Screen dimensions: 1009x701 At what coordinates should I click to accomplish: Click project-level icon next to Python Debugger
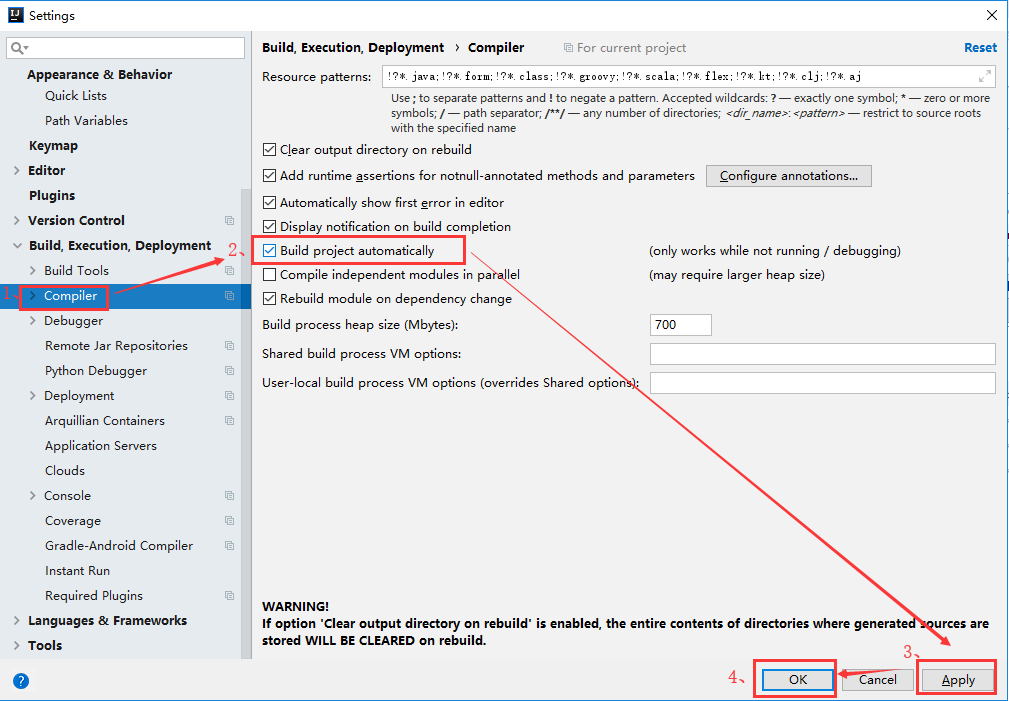229,371
